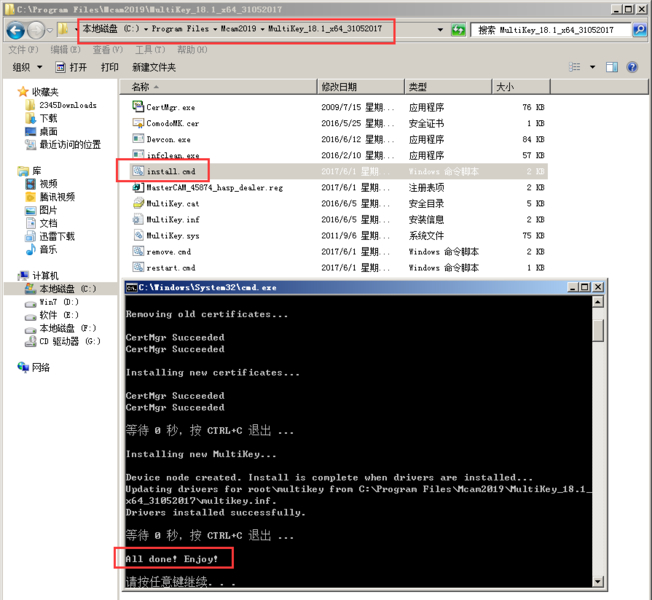Sort files by 修改日期 column header
Viewport: 652px width, 600px height.
(339, 87)
